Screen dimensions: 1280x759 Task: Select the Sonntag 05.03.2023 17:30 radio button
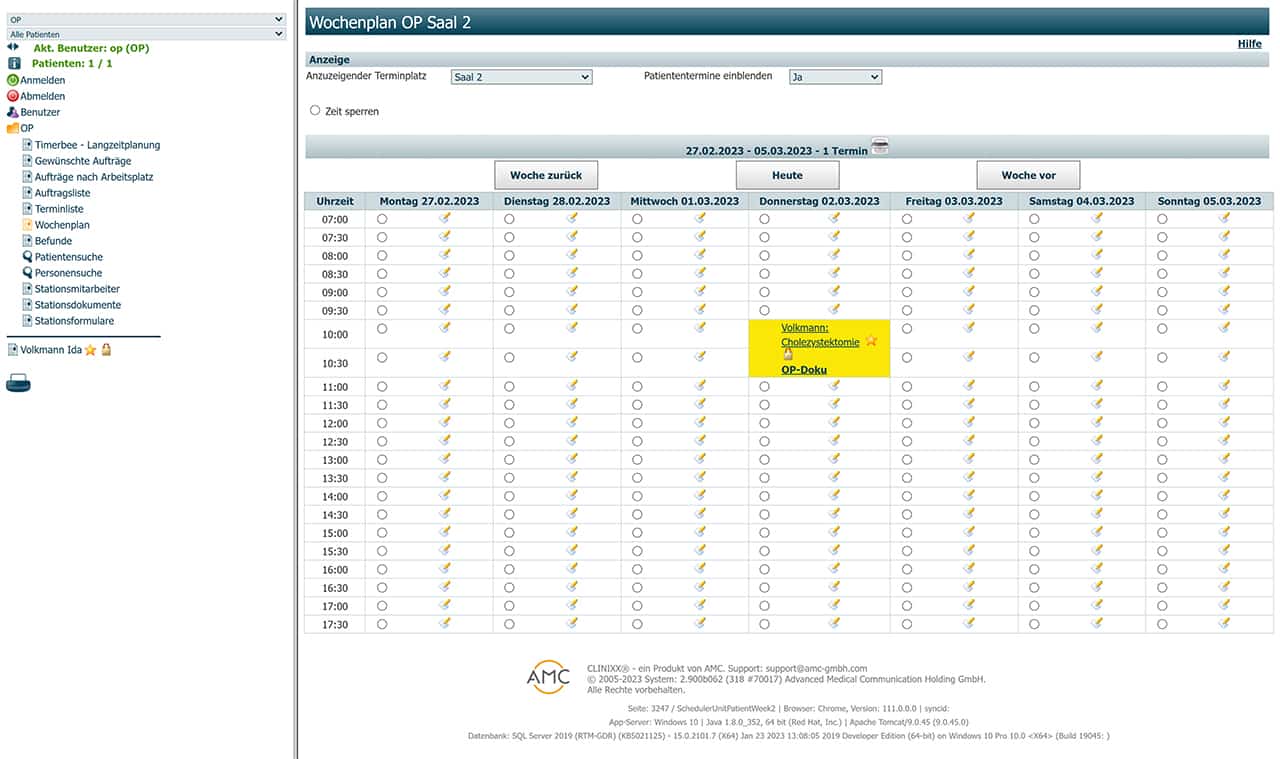click(1162, 624)
